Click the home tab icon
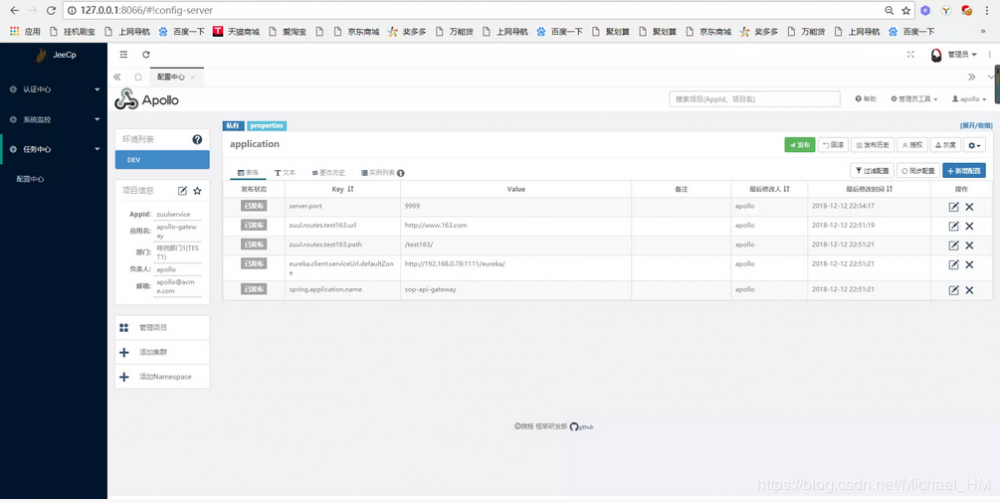Screen dimensions: 1000x503 point(138,77)
